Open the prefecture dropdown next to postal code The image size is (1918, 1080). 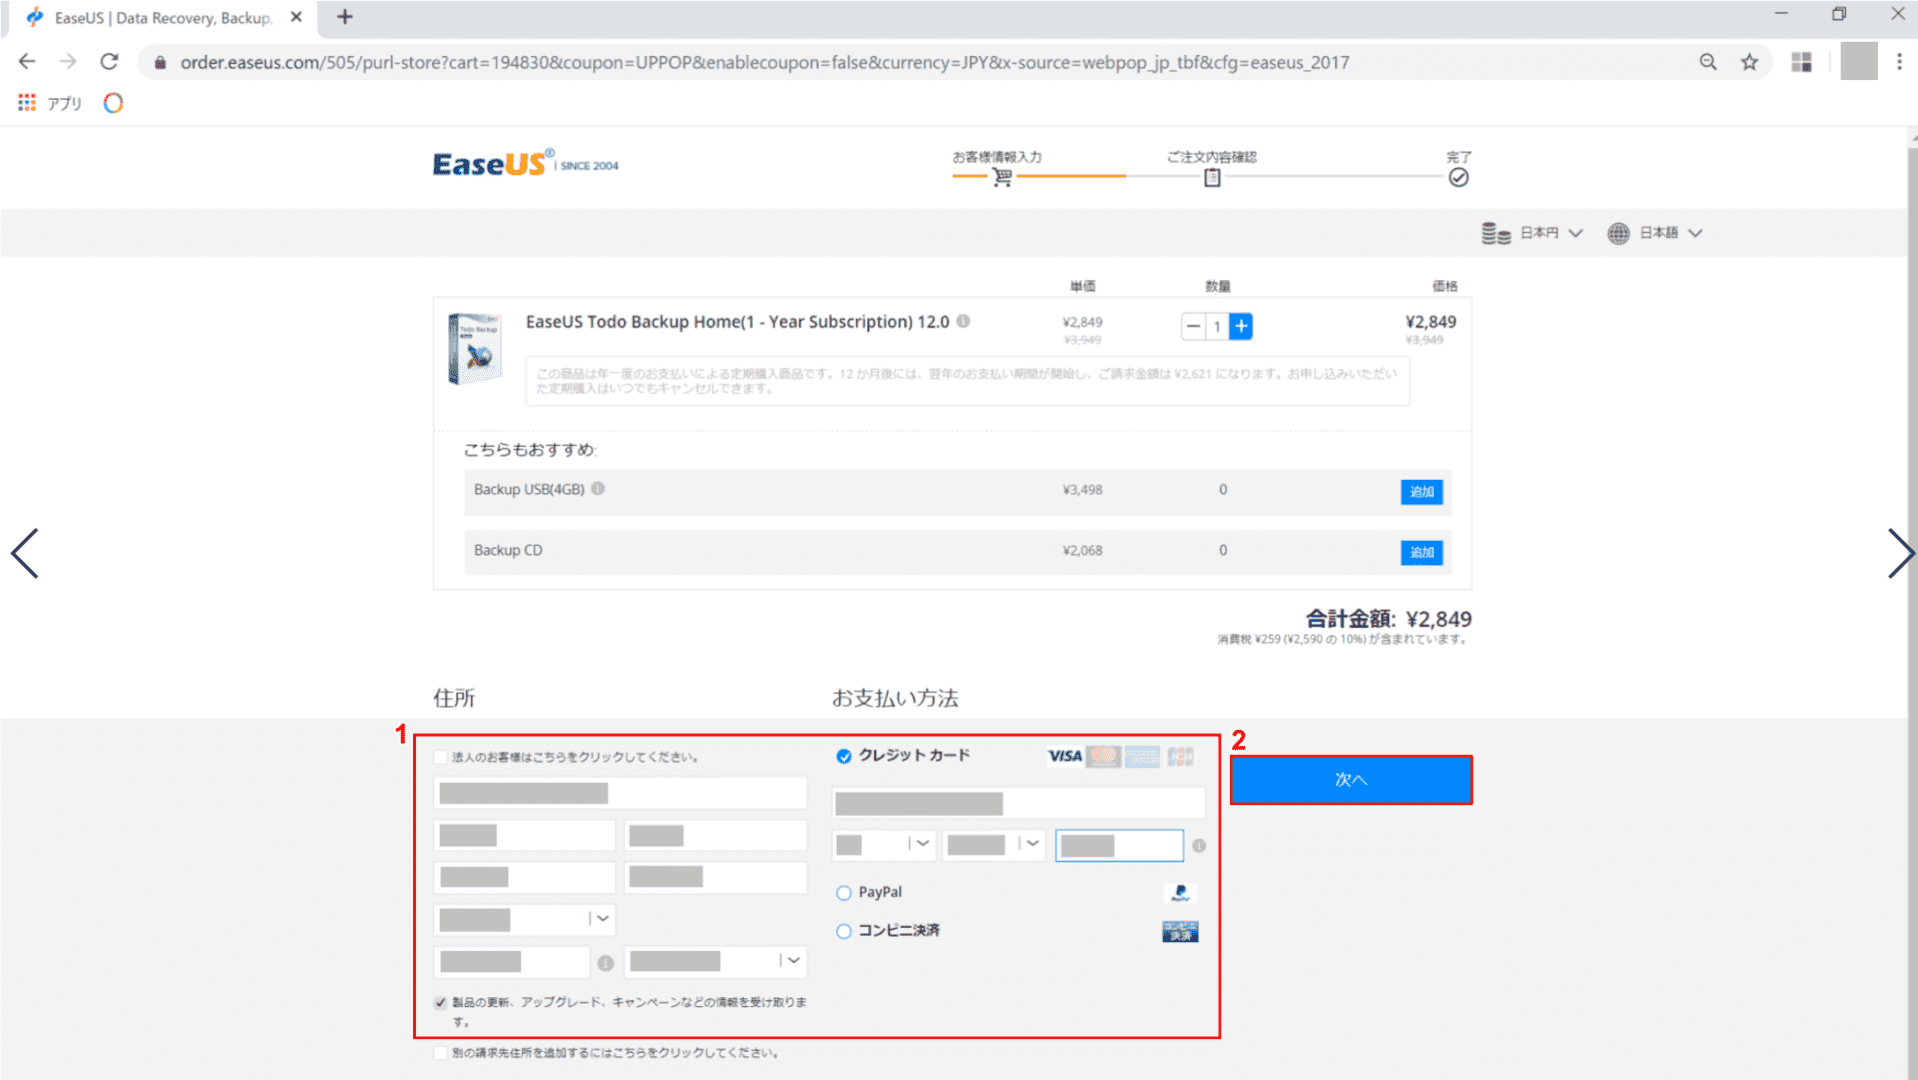click(x=715, y=961)
